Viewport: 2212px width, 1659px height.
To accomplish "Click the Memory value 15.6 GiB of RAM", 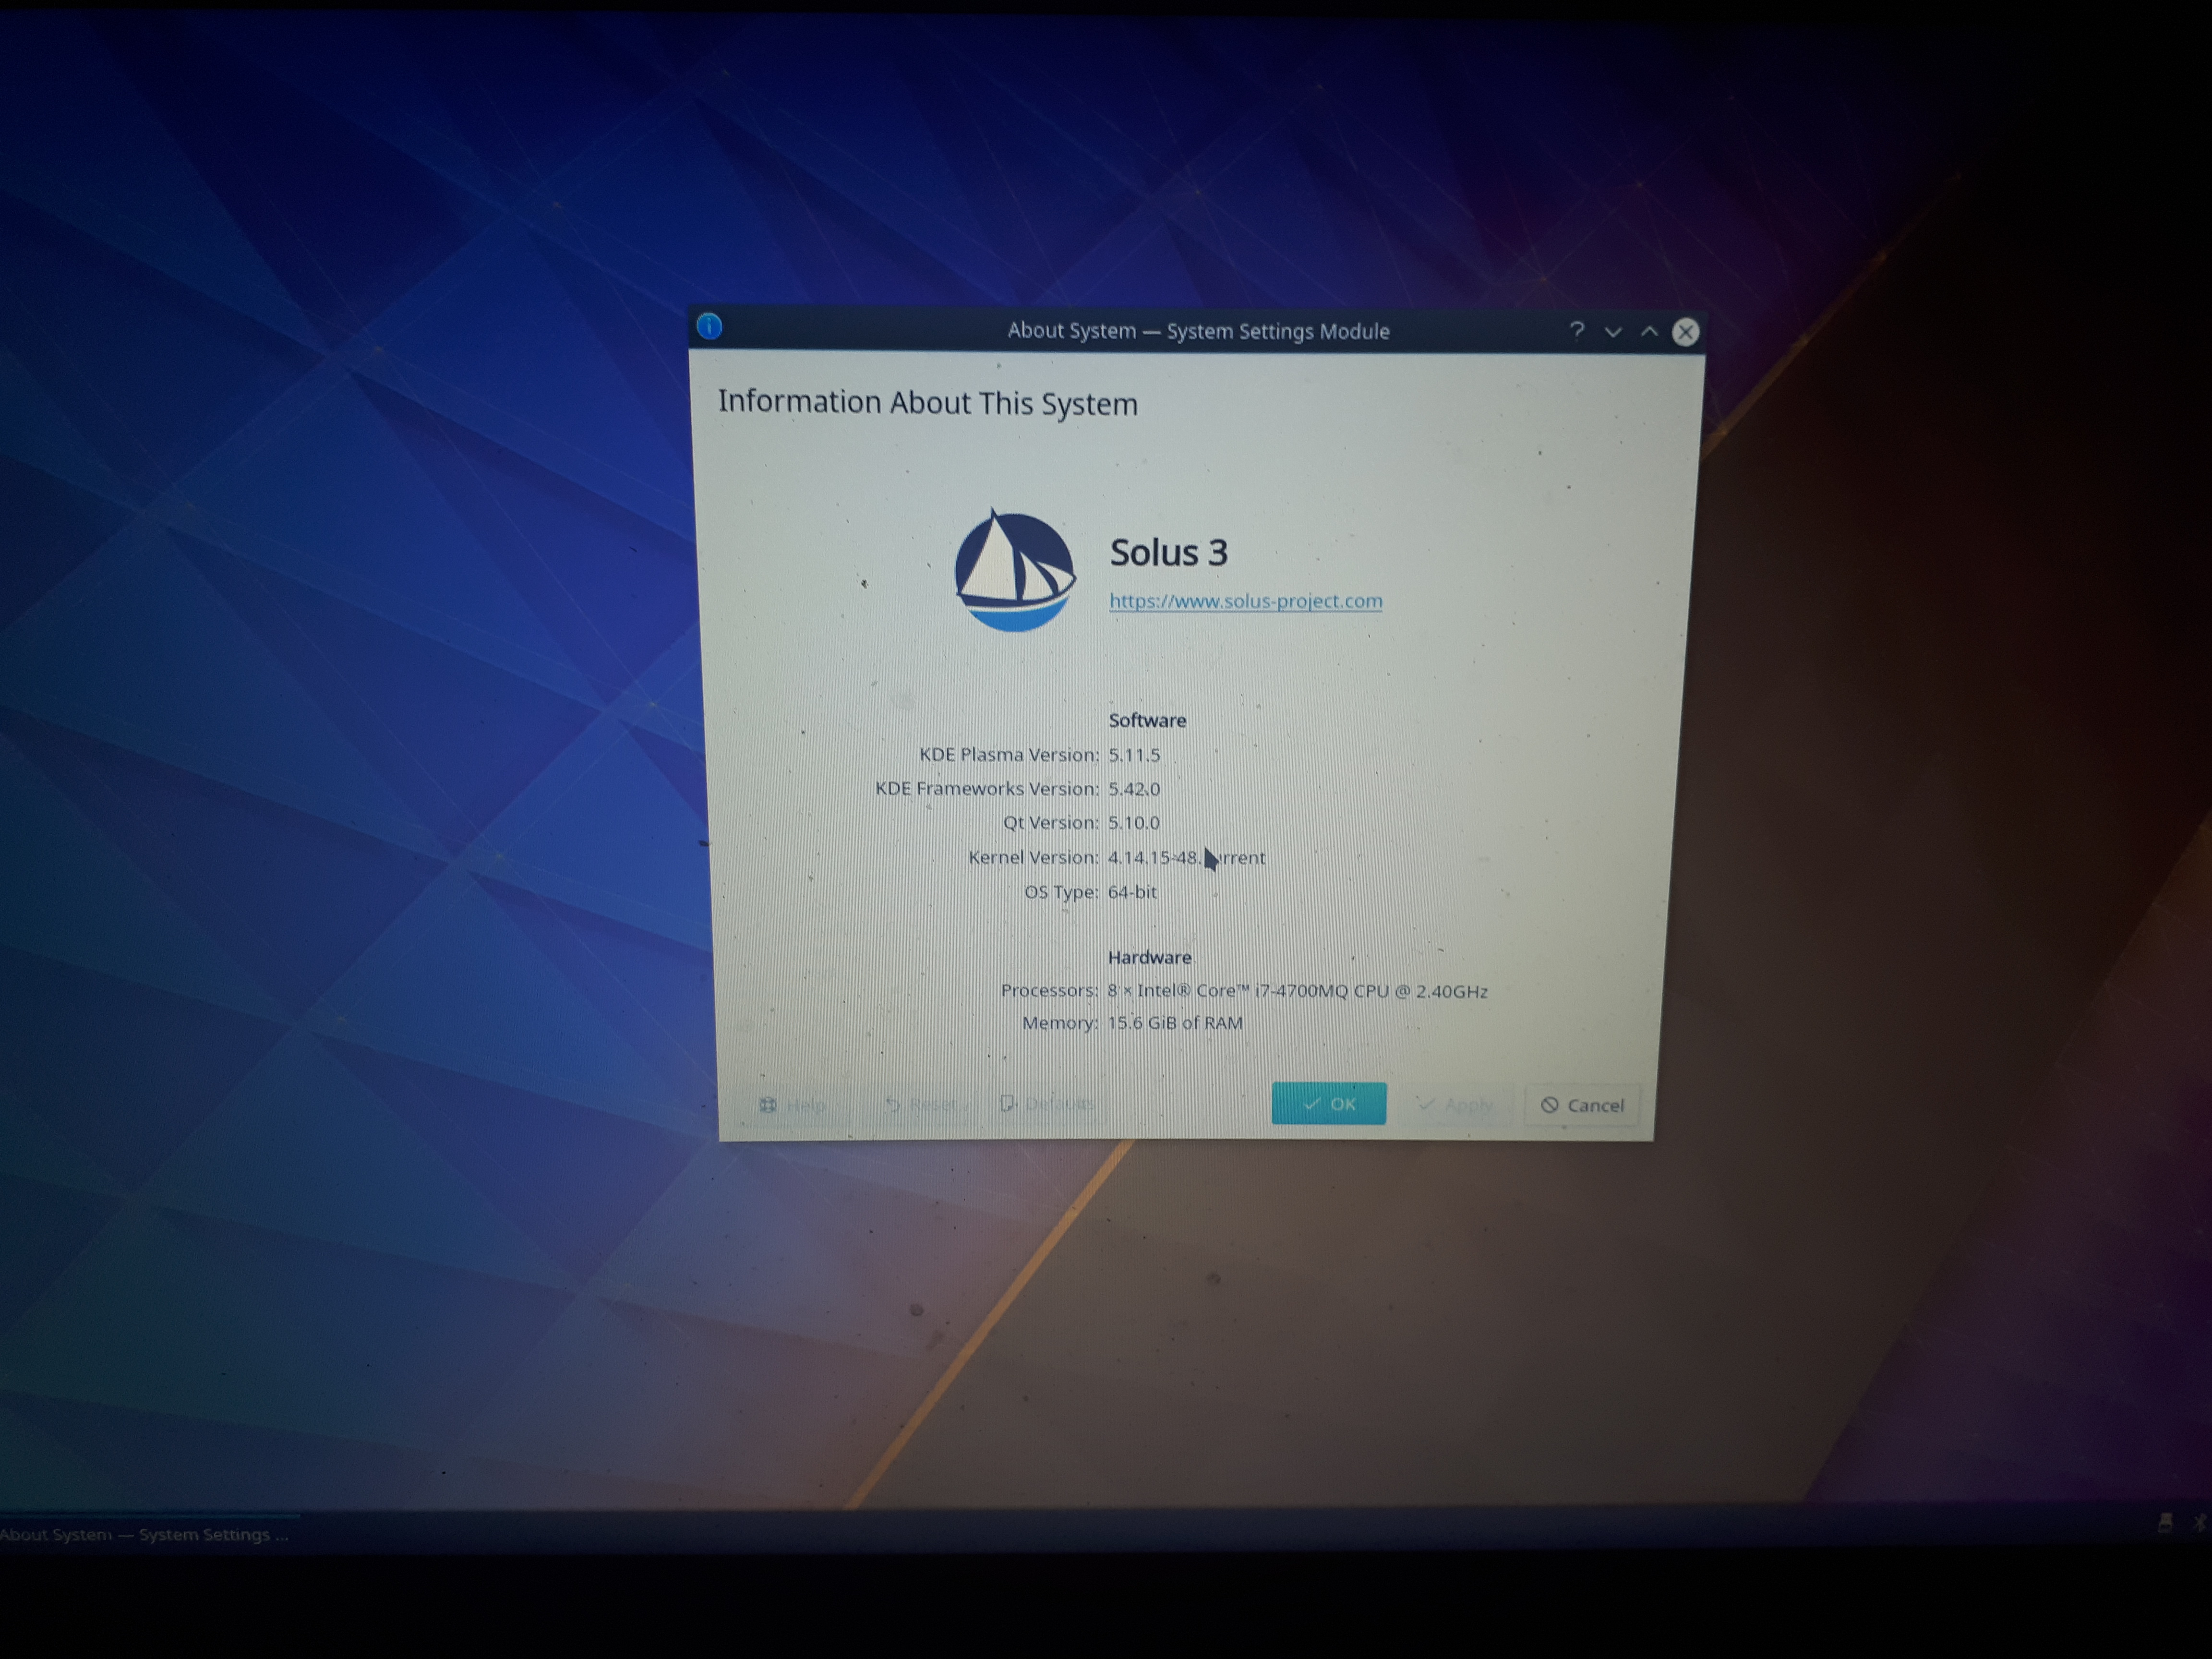I will pos(1175,1023).
